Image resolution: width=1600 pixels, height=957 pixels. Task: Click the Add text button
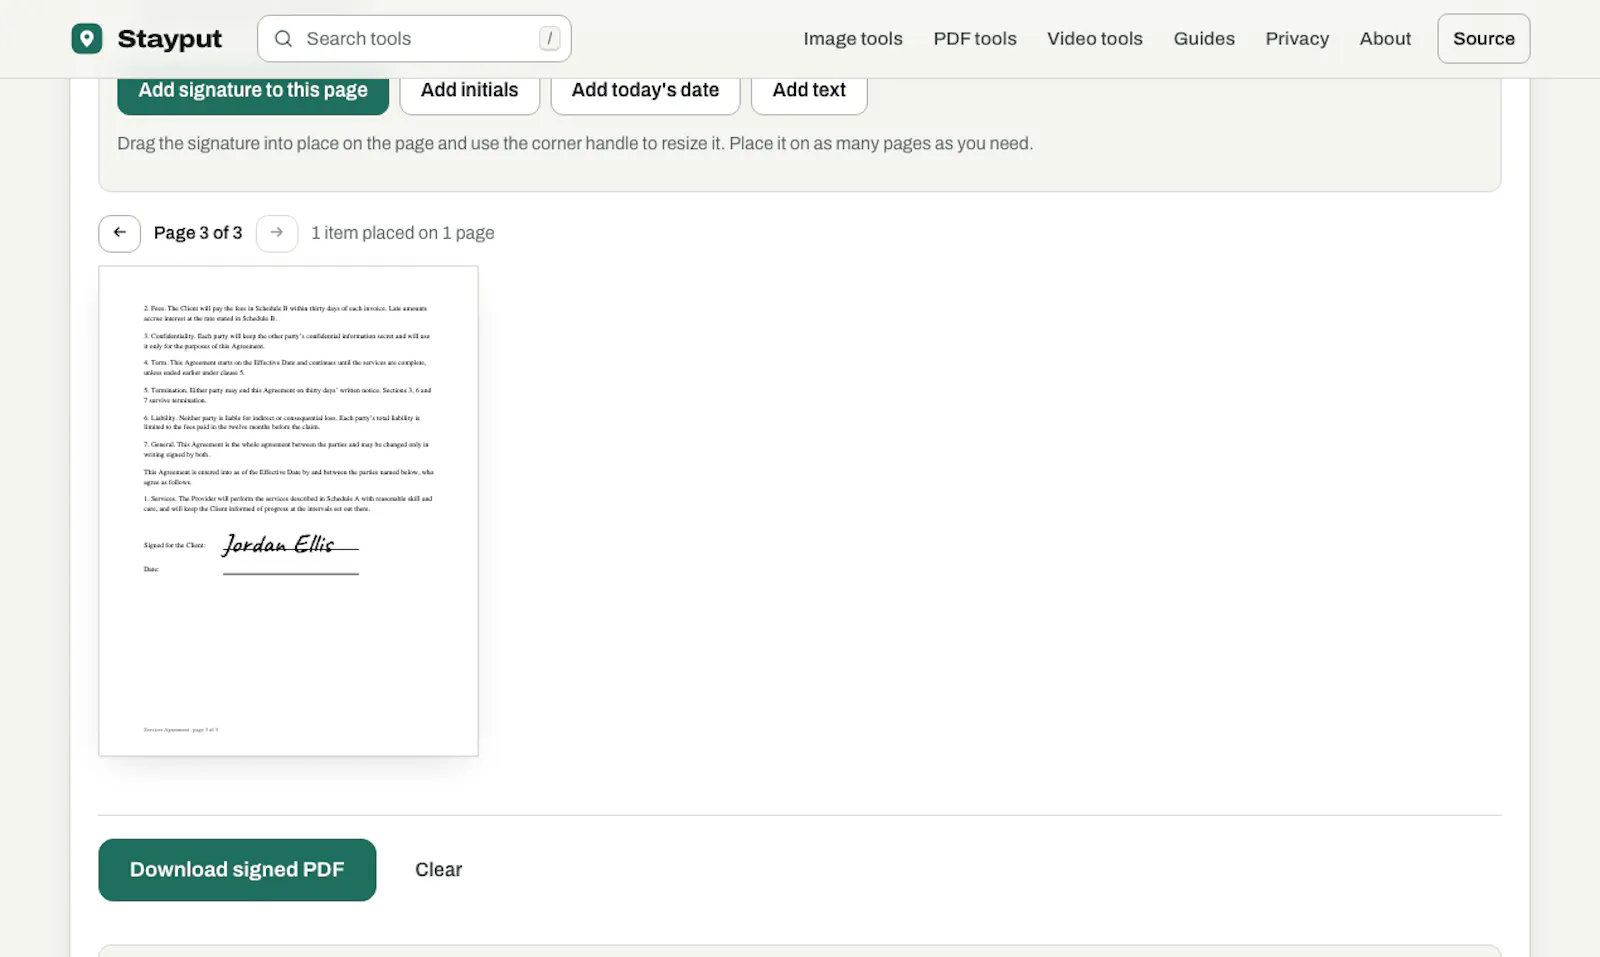(809, 92)
